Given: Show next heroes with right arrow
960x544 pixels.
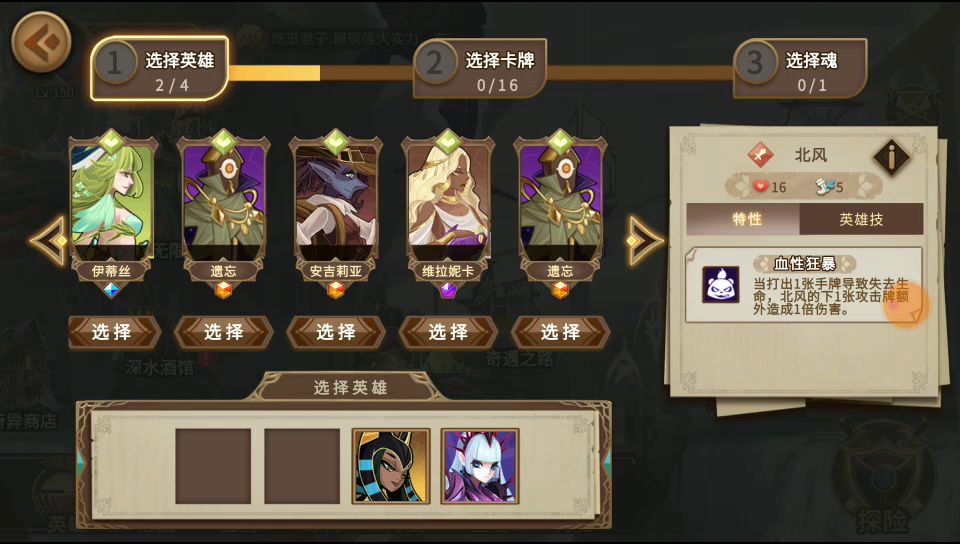Looking at the screenshot, I should click(645, 240).
